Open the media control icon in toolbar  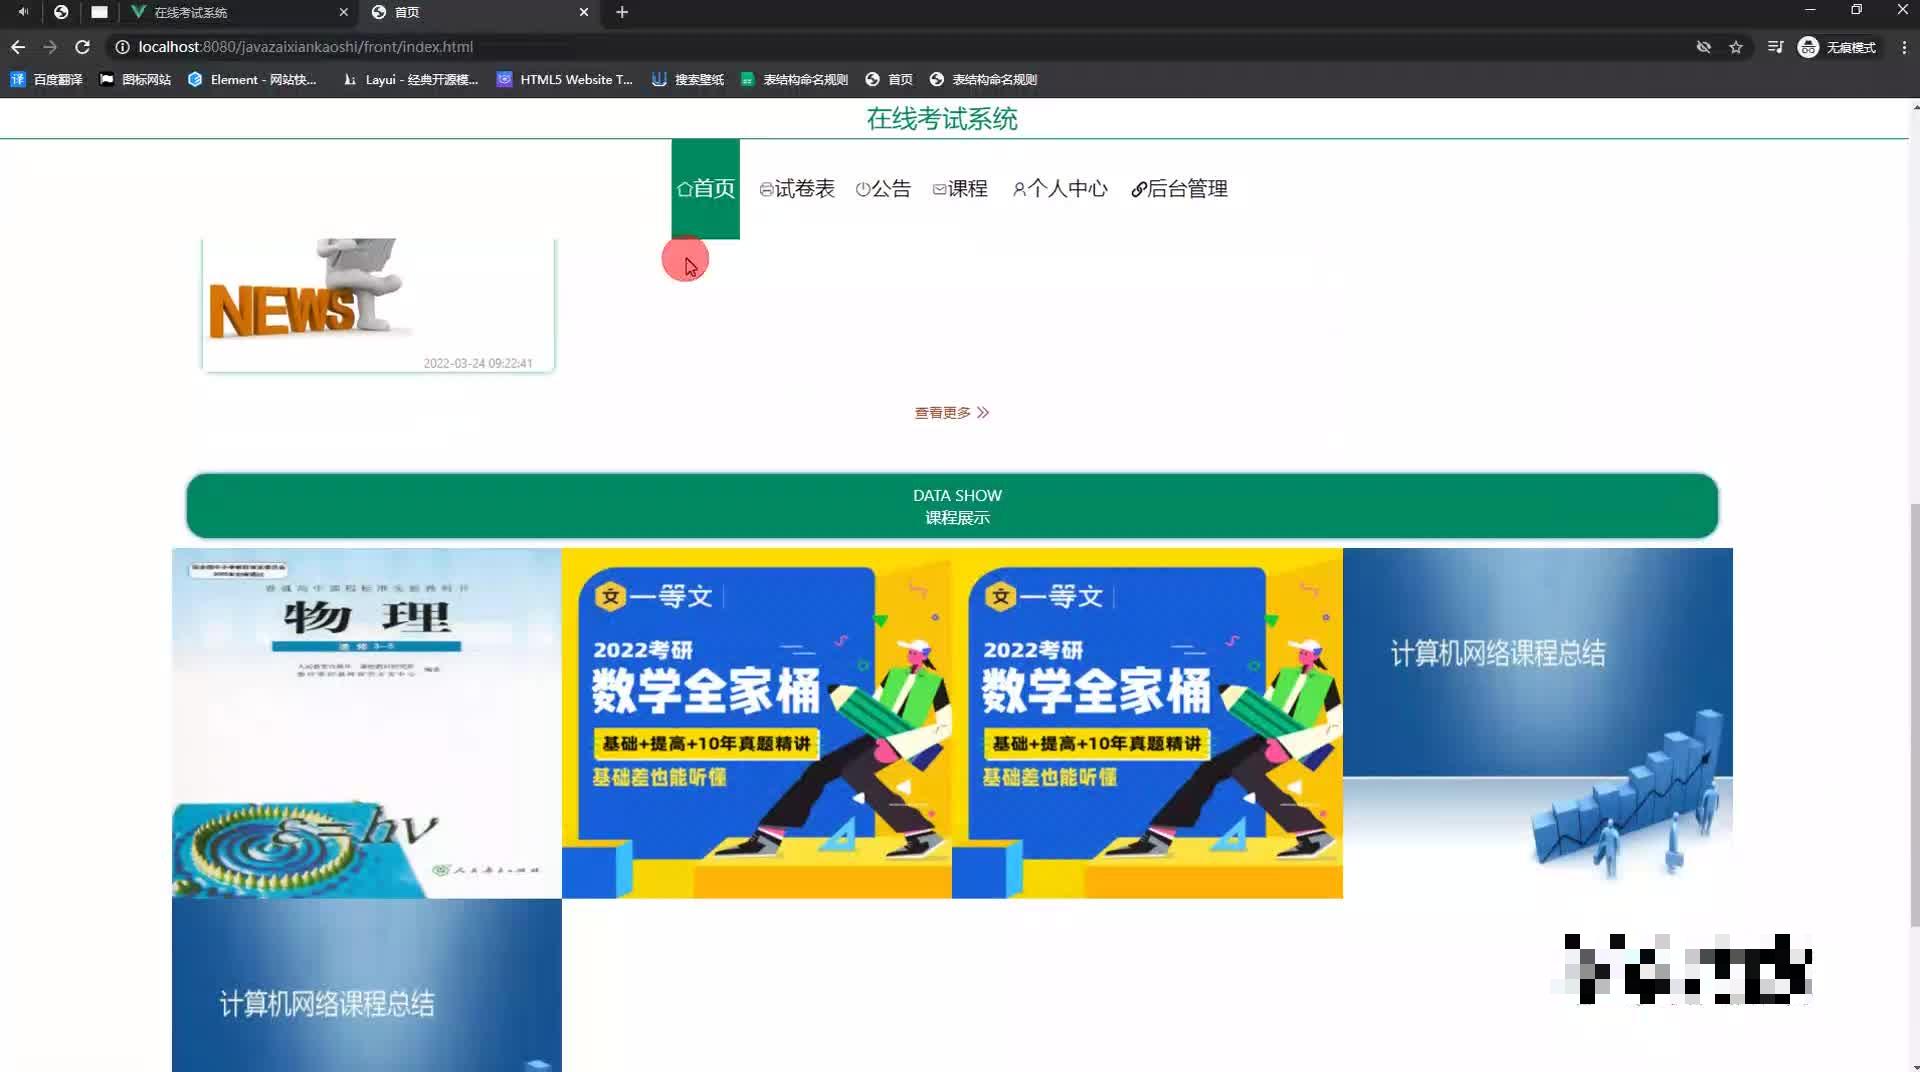[1775, 47]
